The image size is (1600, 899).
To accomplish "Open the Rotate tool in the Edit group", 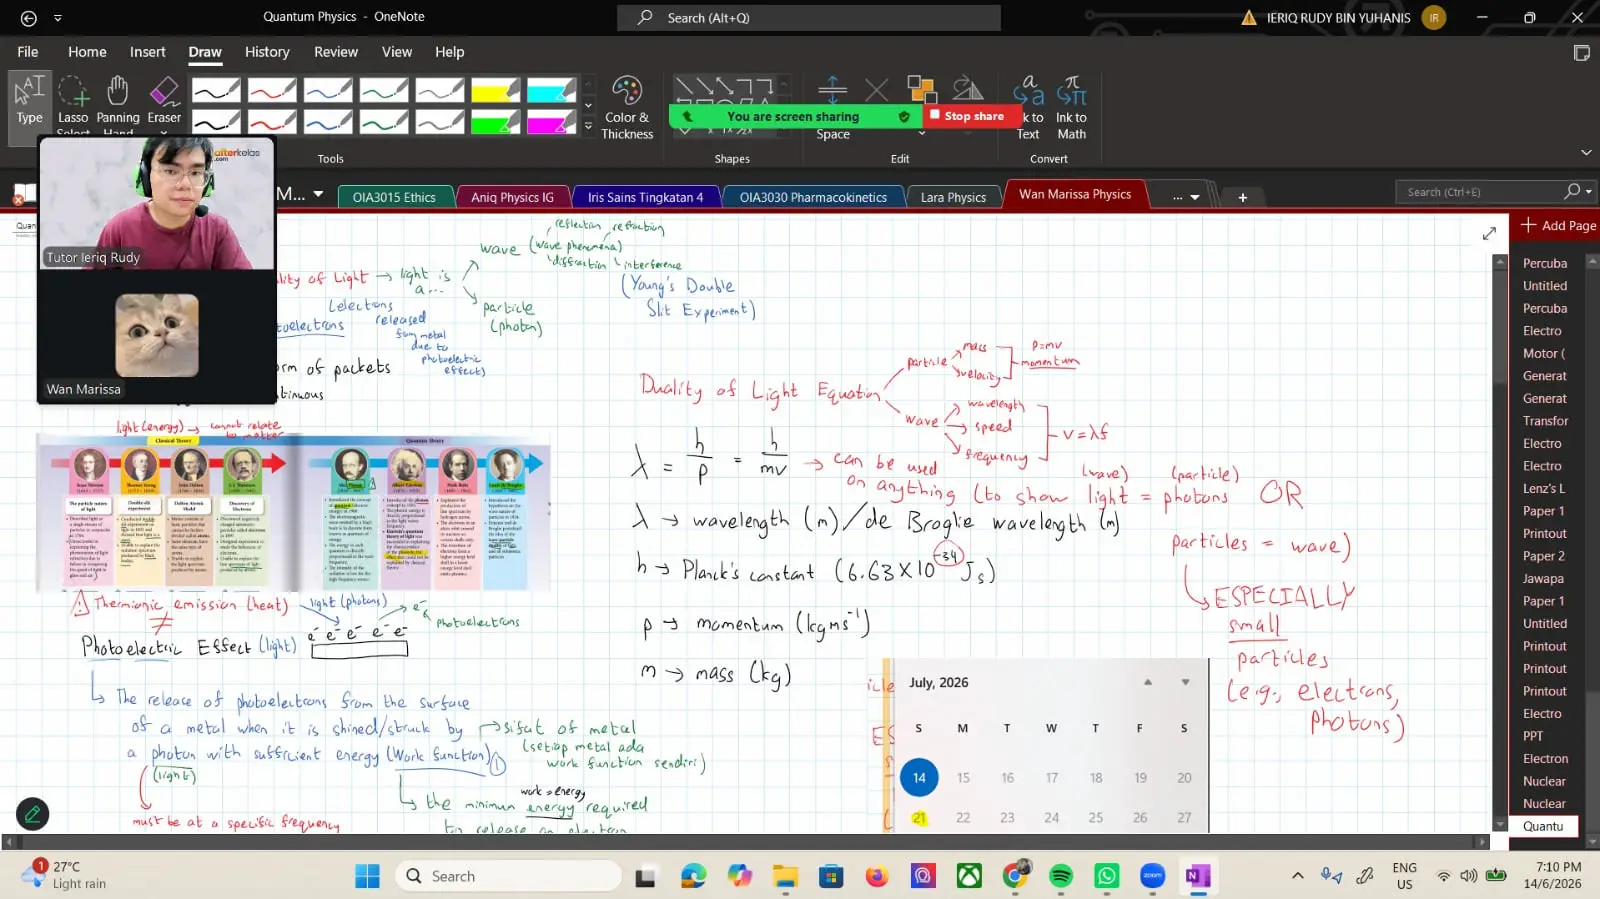I will click(967, 89).
